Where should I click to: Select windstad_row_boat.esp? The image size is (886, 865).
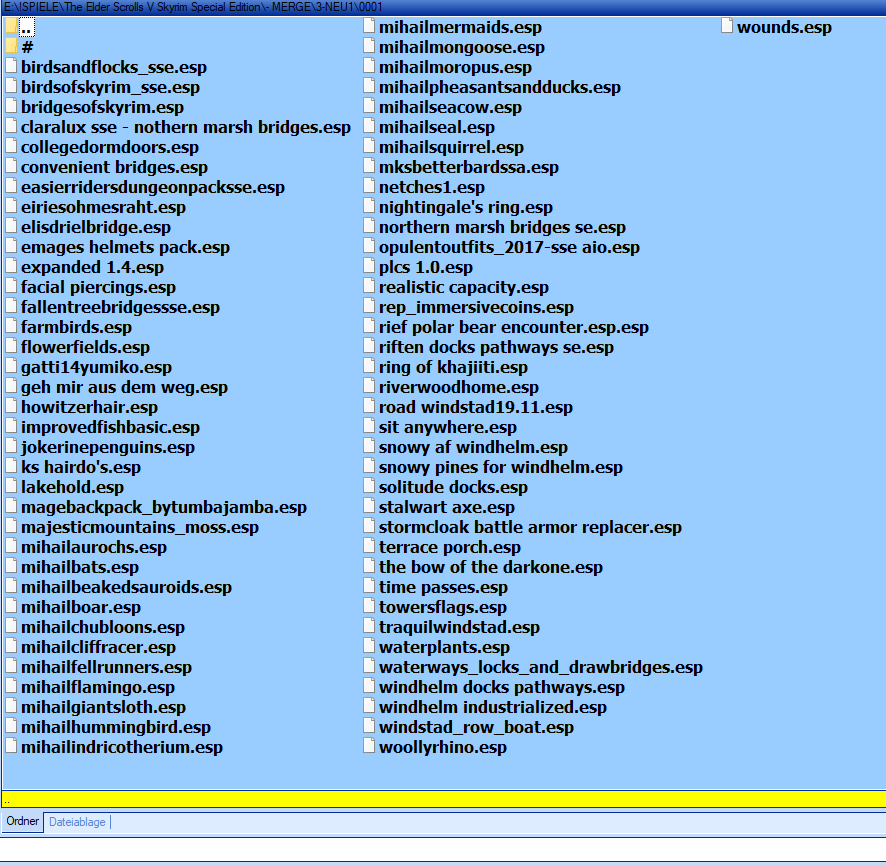[476, 727]
